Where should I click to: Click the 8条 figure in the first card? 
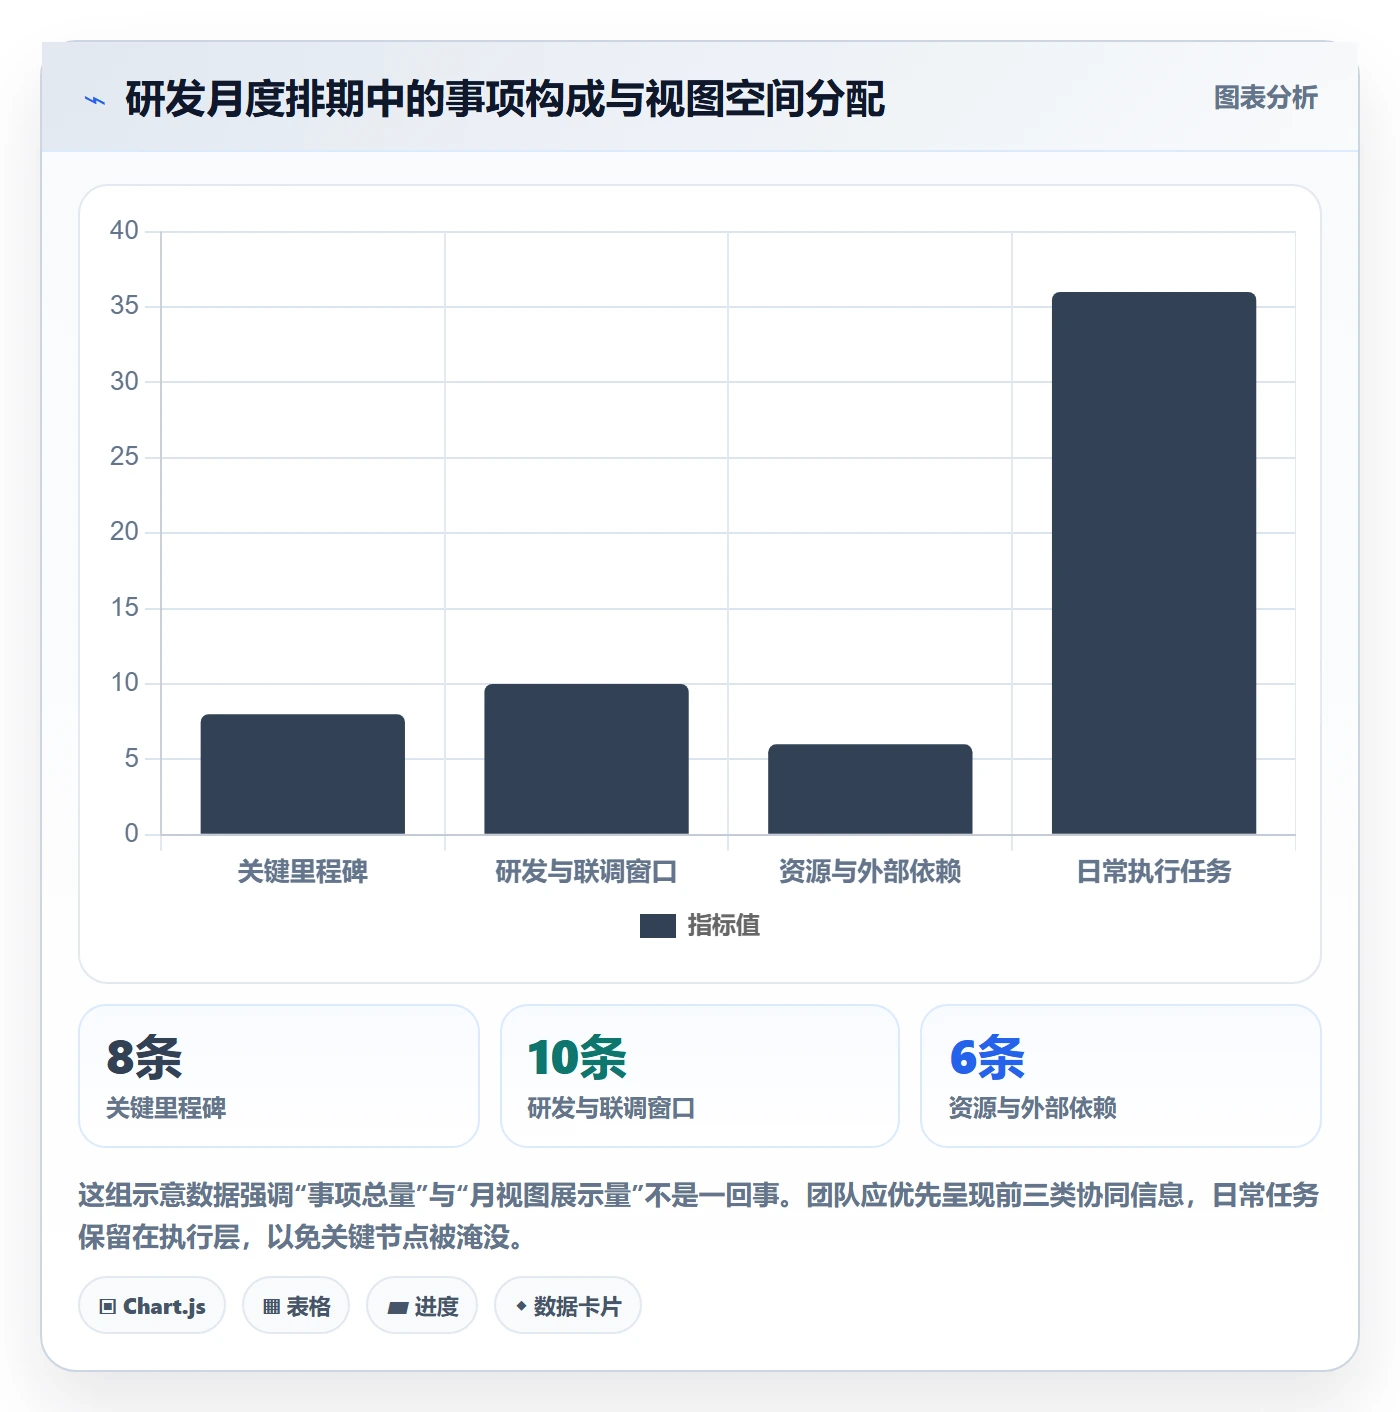point(145,1057)
